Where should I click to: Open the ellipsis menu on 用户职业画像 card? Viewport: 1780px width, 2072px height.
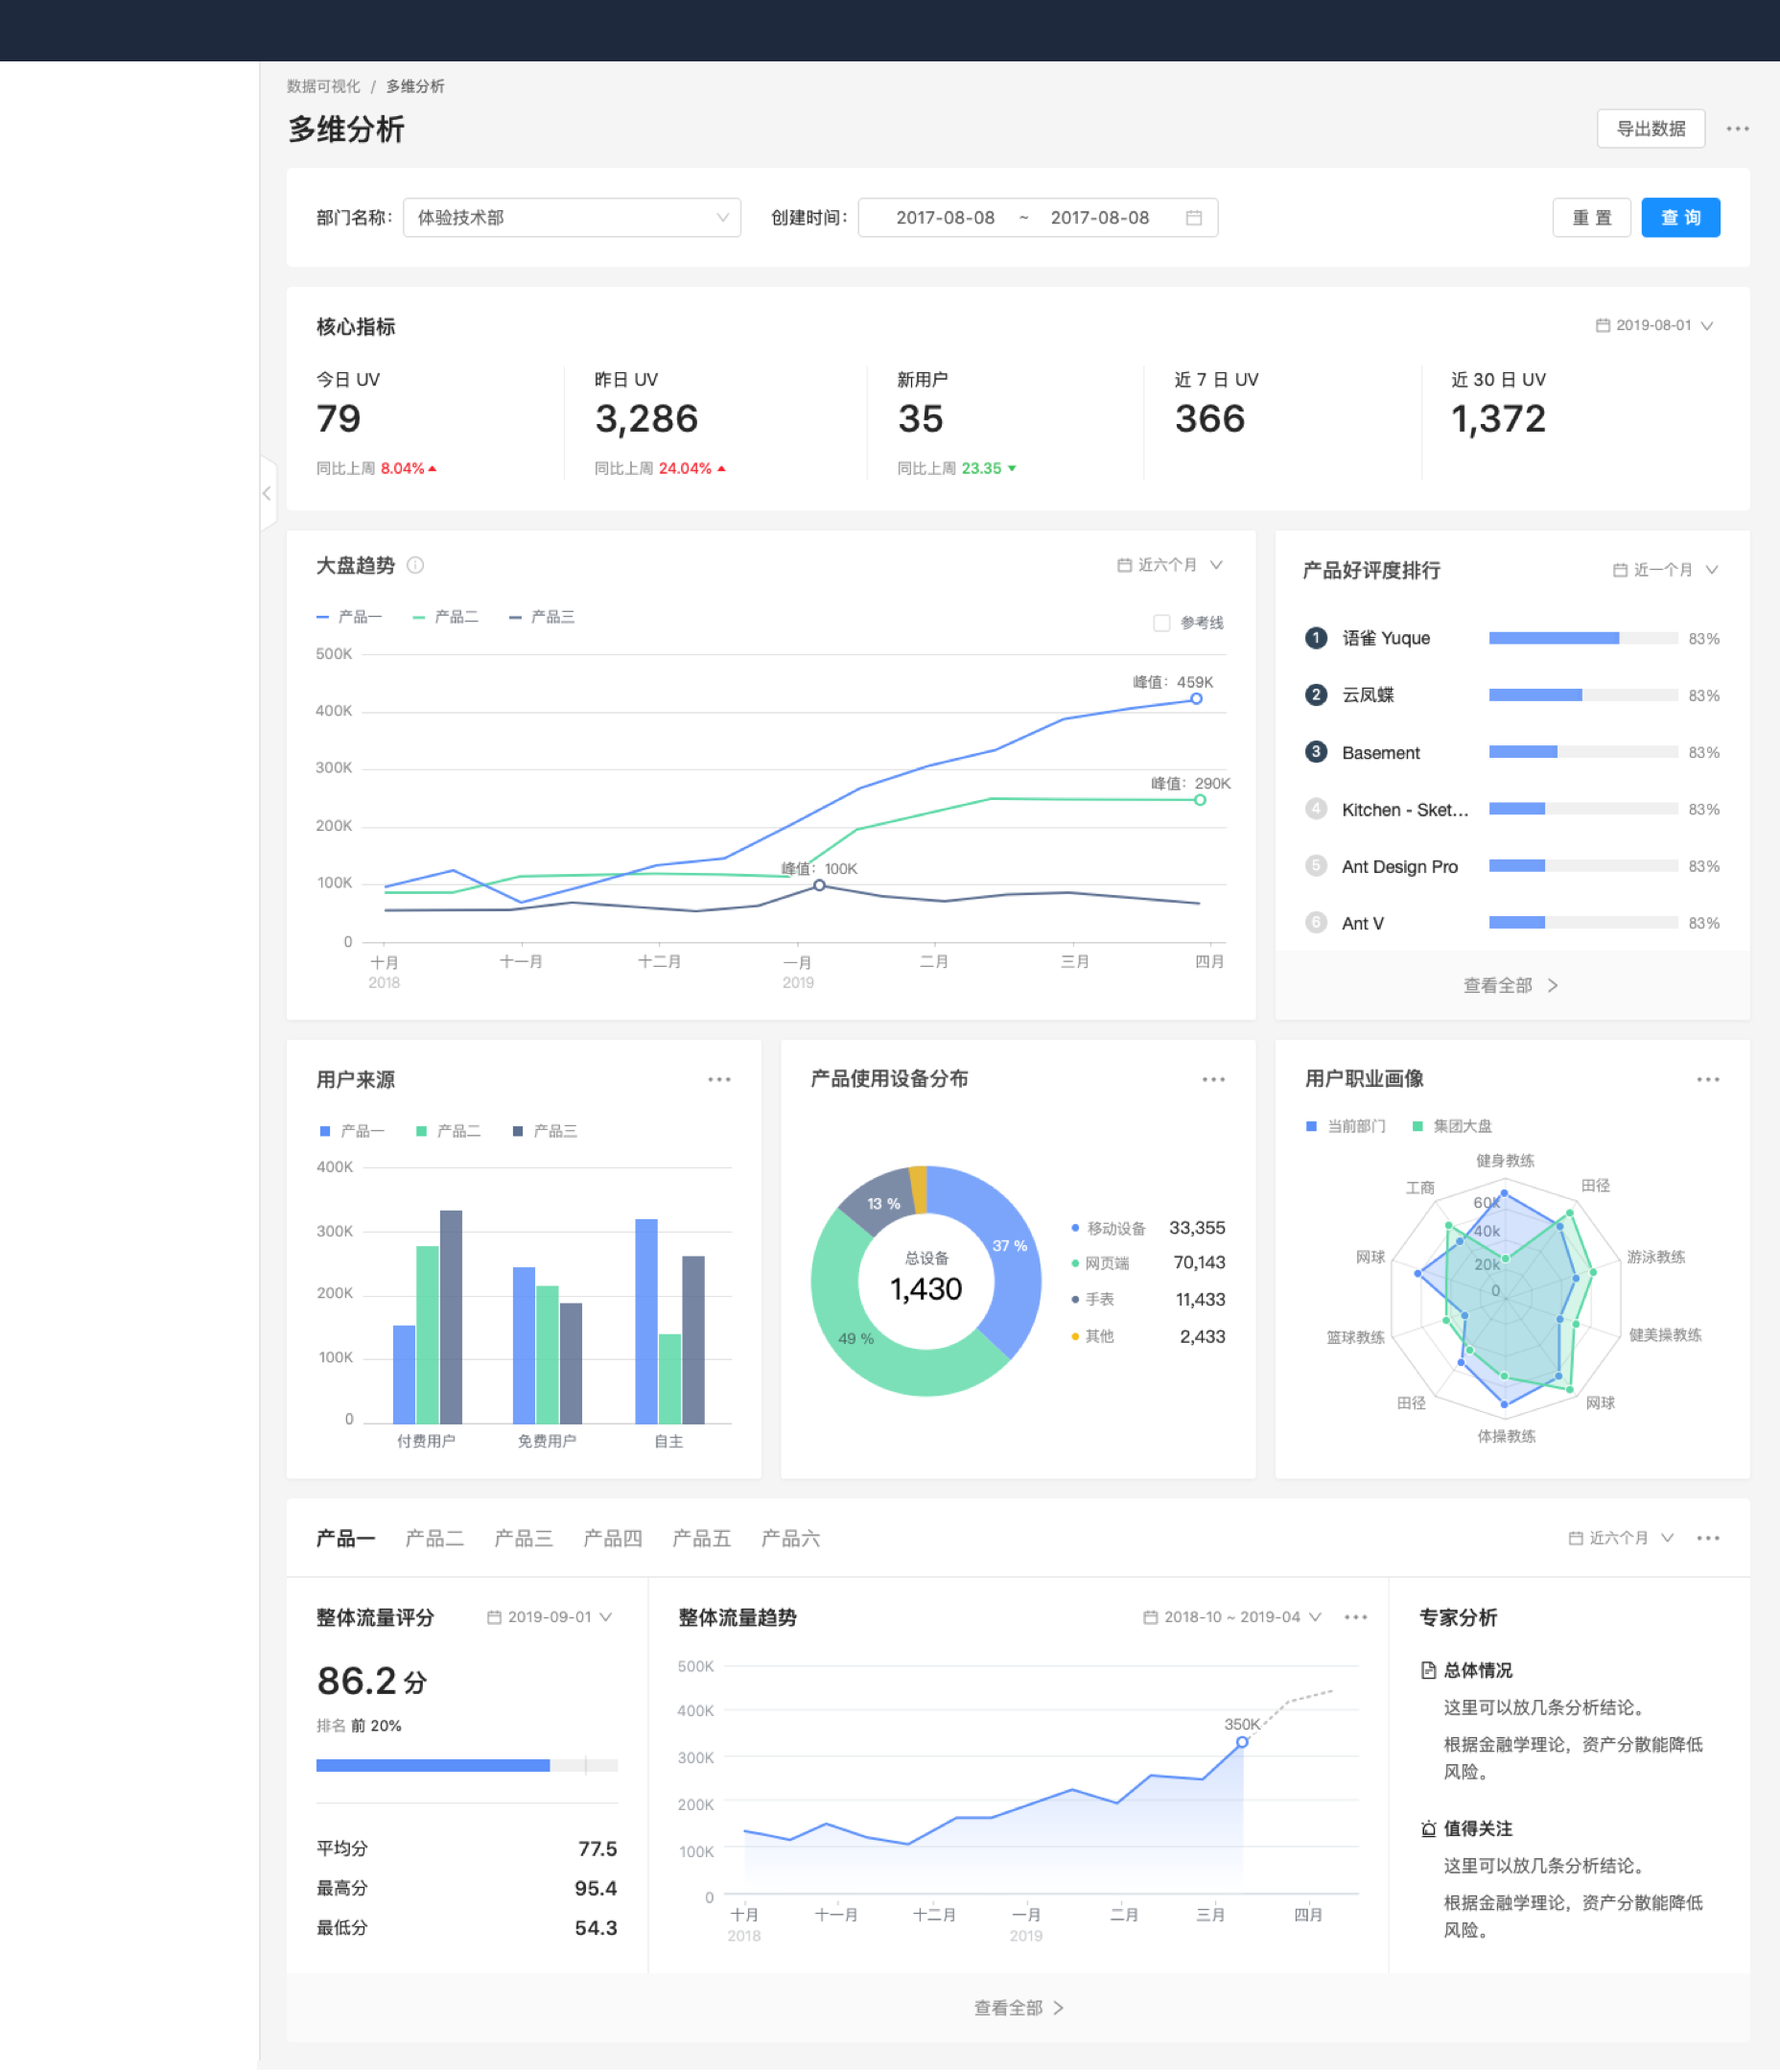[1708, 1080]
